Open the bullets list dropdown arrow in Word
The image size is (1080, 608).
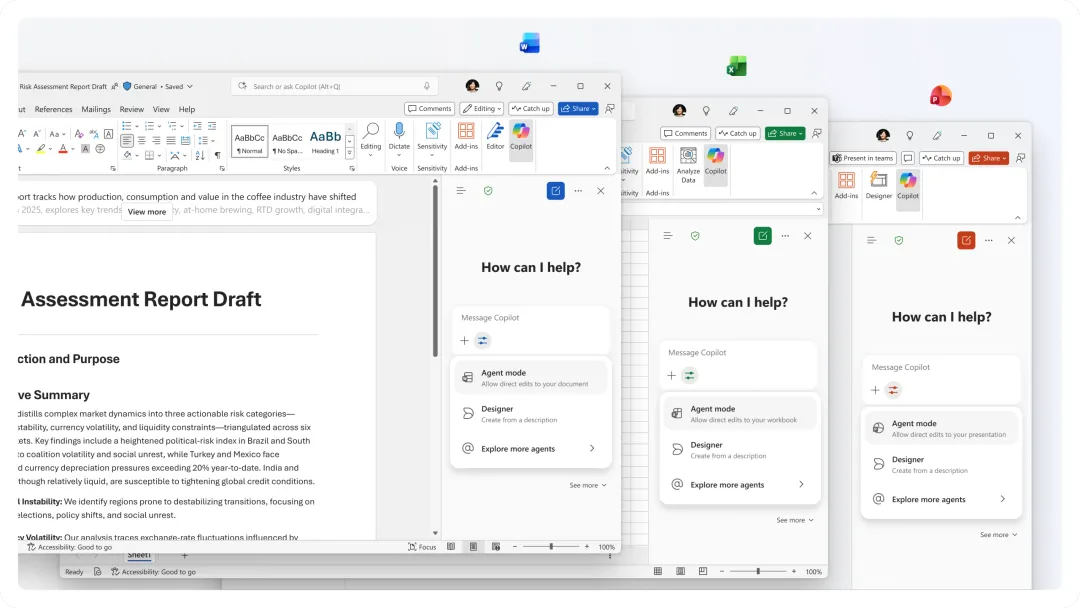[137, 126]
